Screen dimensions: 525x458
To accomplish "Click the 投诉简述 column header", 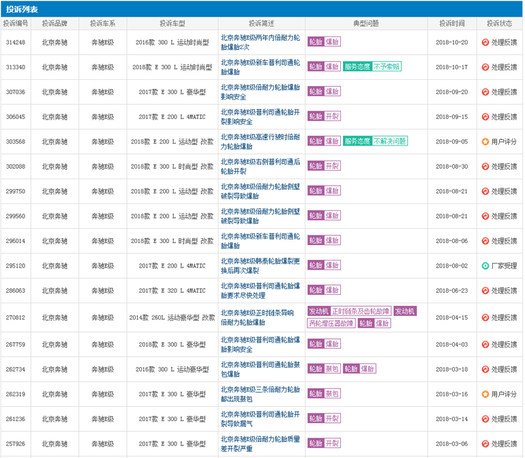I will point(261,23).
